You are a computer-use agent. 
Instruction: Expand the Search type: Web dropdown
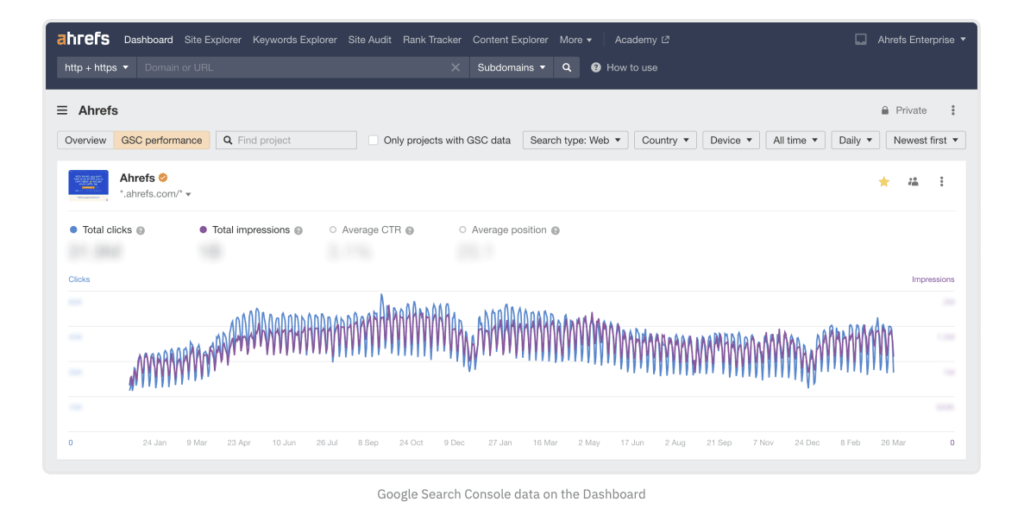[x=575, y=141]
